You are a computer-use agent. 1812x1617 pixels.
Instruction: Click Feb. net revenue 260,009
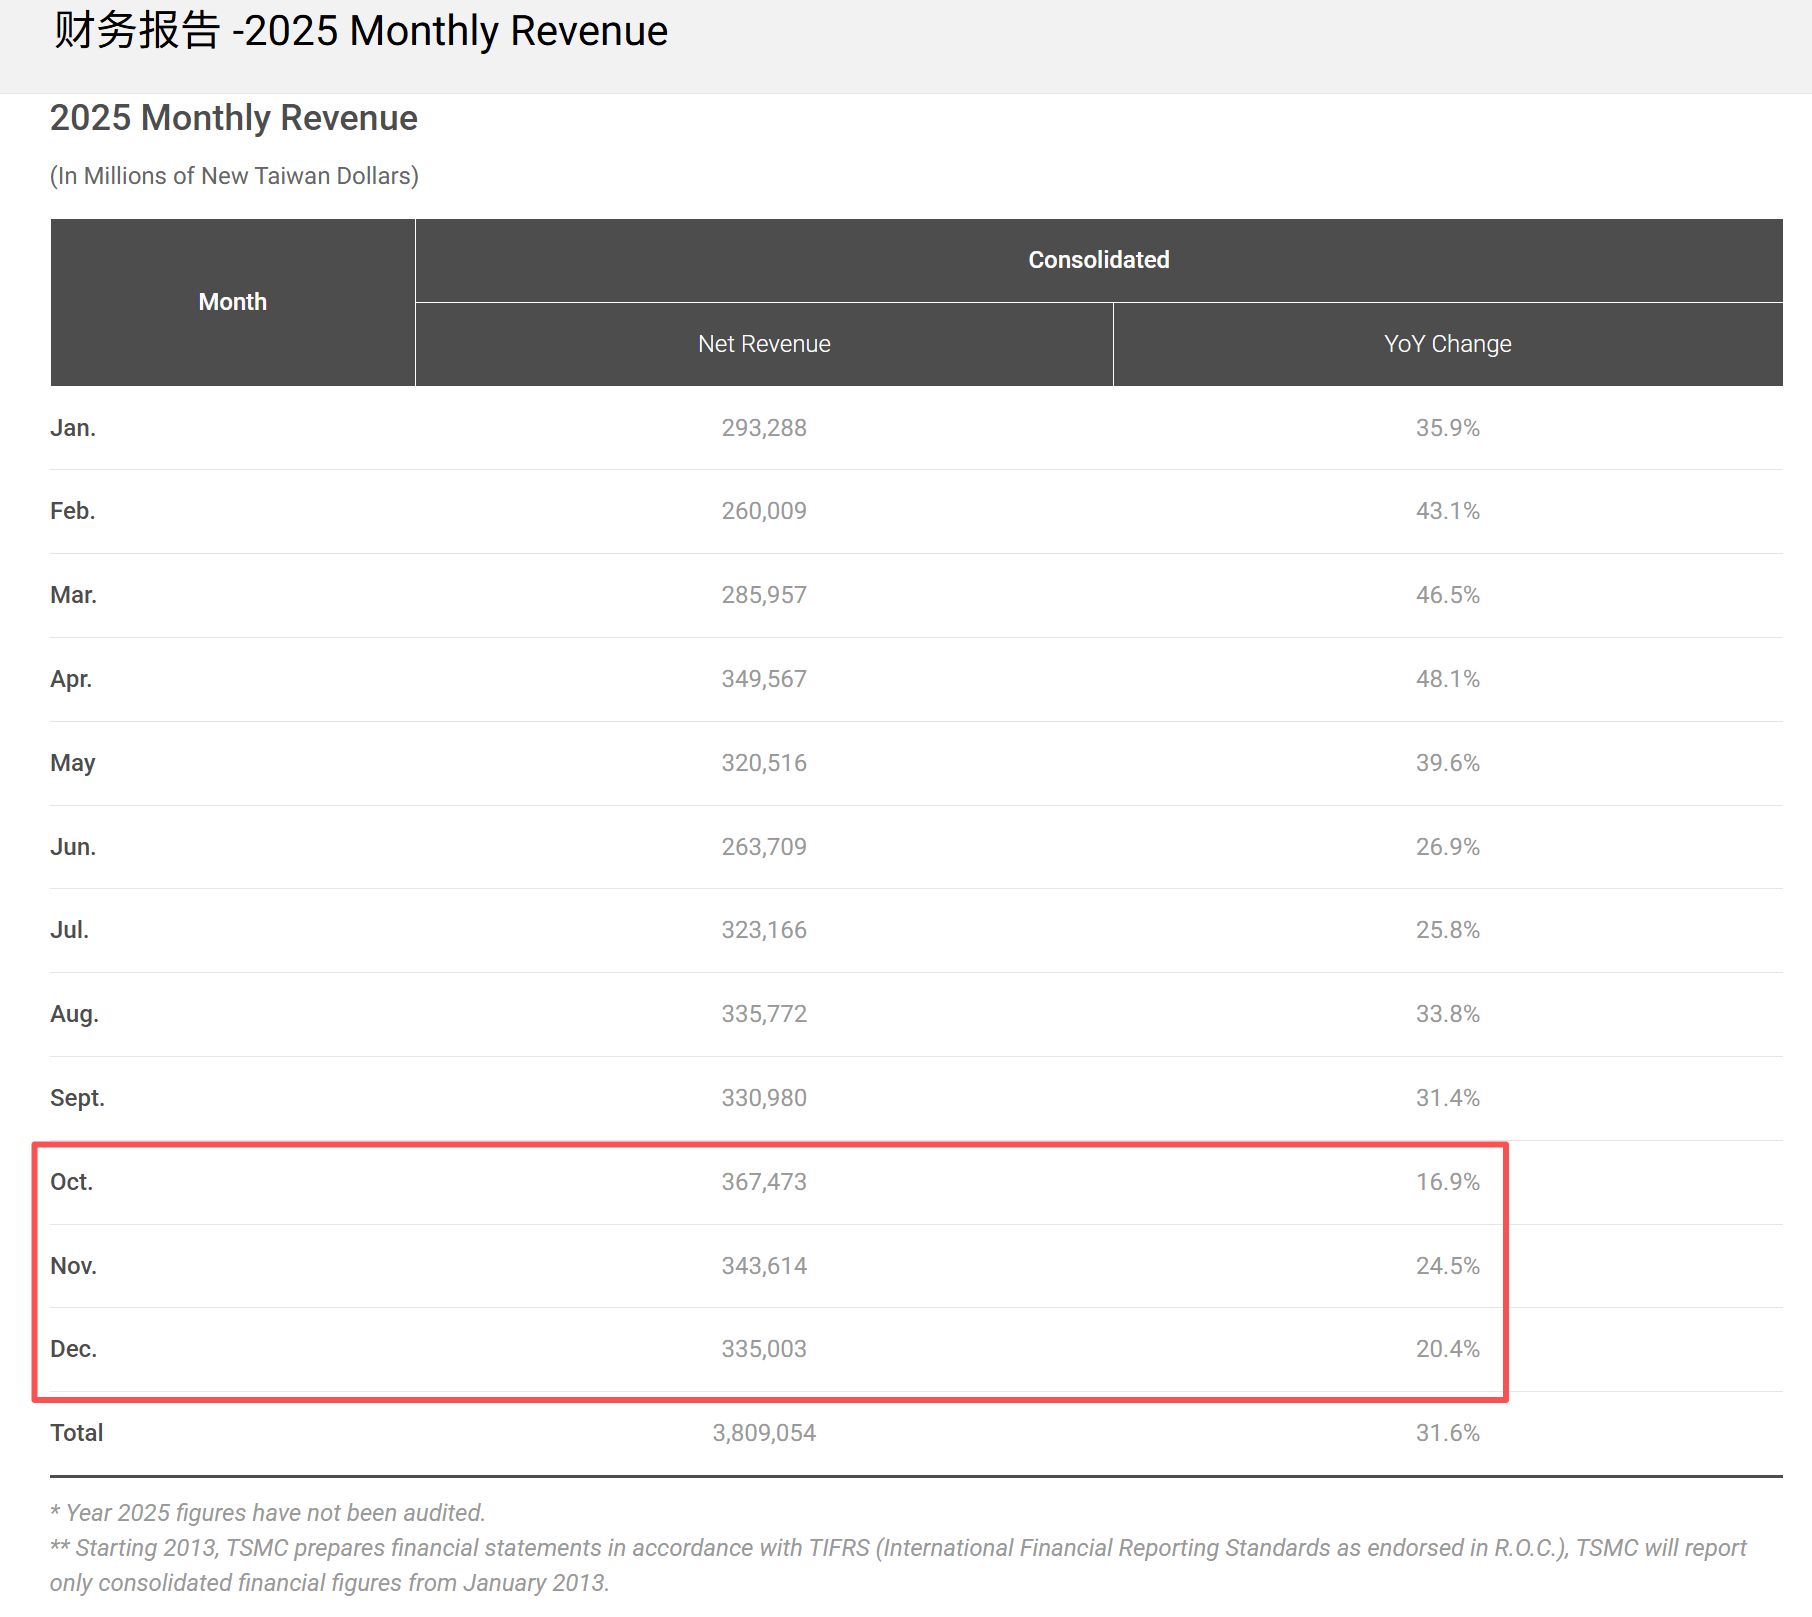pyautogui.click(x=764, y=511)
